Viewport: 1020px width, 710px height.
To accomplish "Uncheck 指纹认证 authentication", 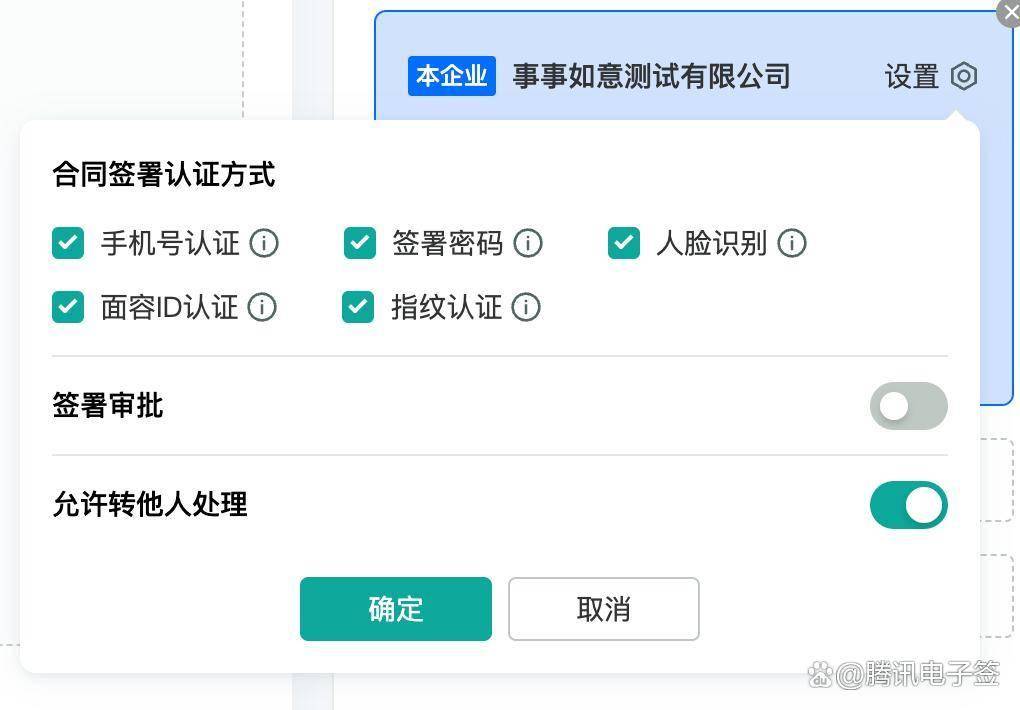I will (x=357, y=307).
